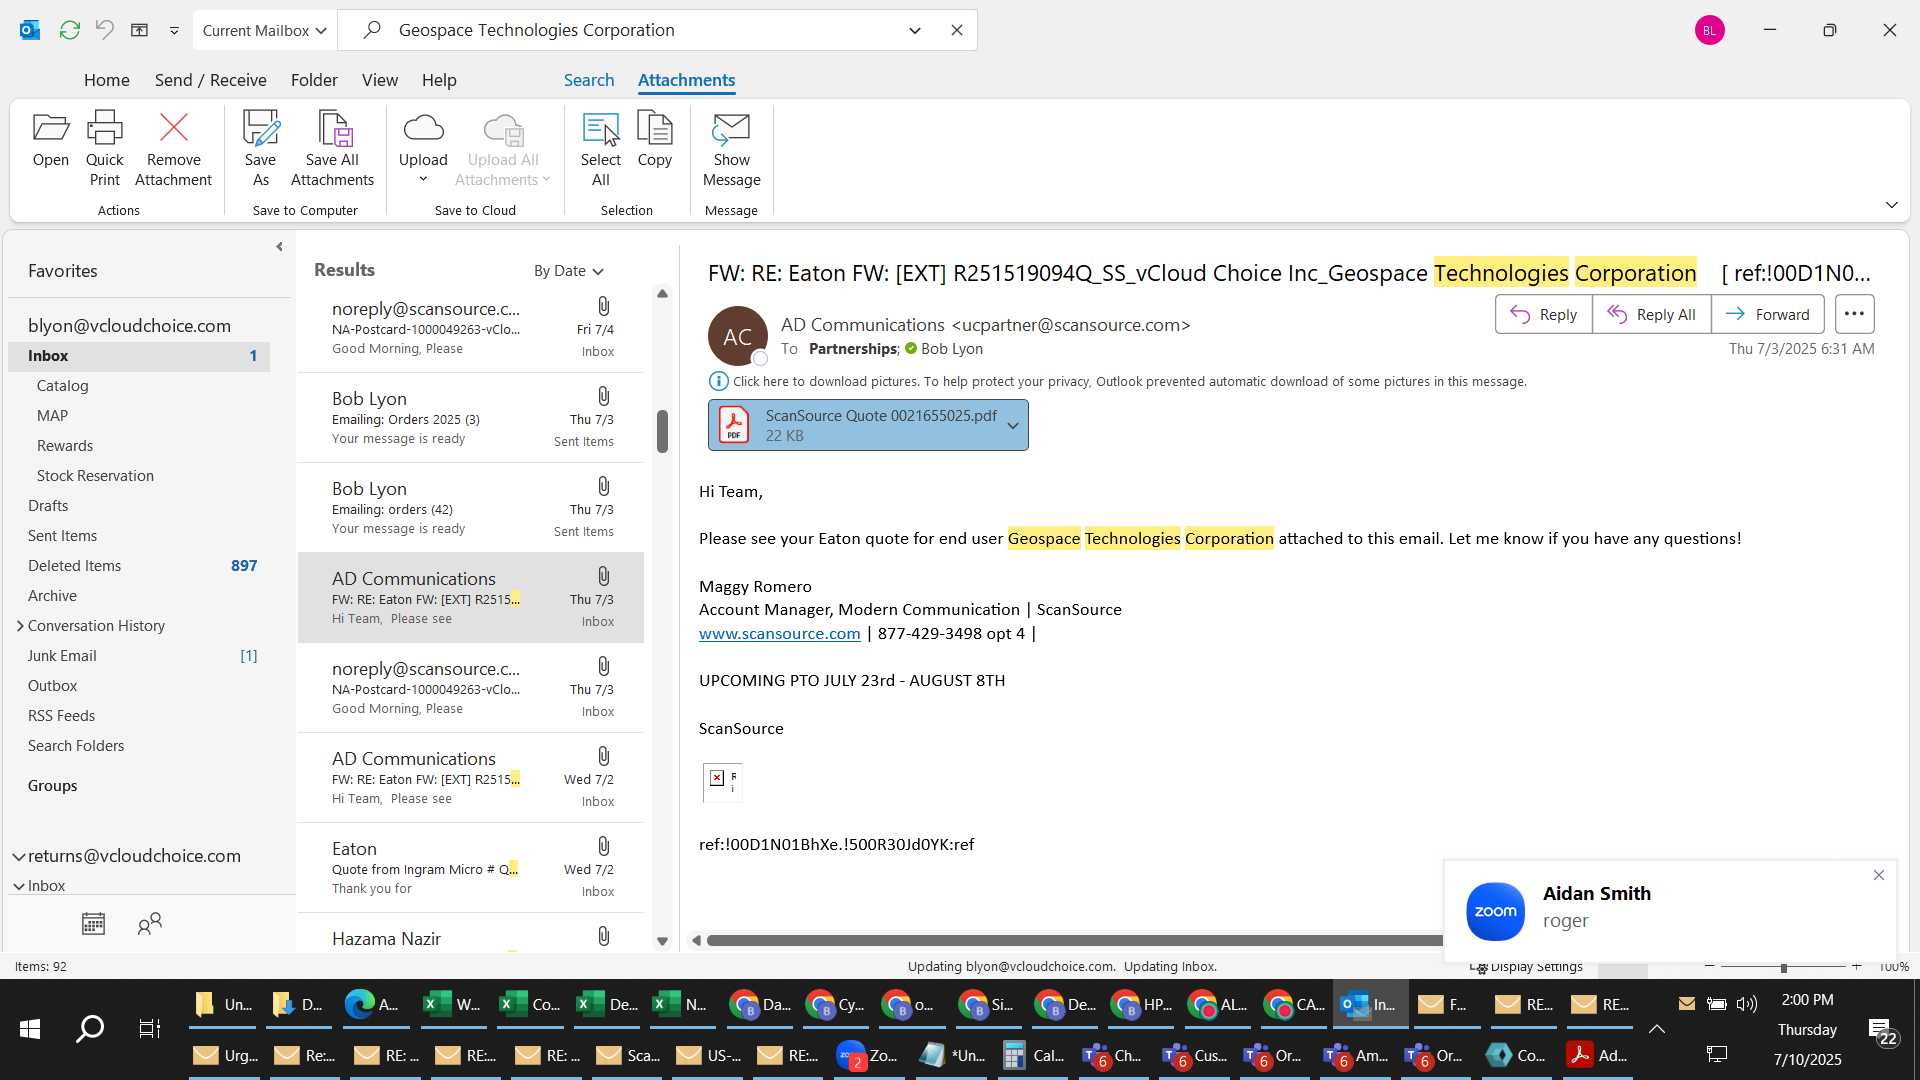Screen dimensions: 1920x1080
Task: Click Select All in Selection group
Action: tap(600, 149)
